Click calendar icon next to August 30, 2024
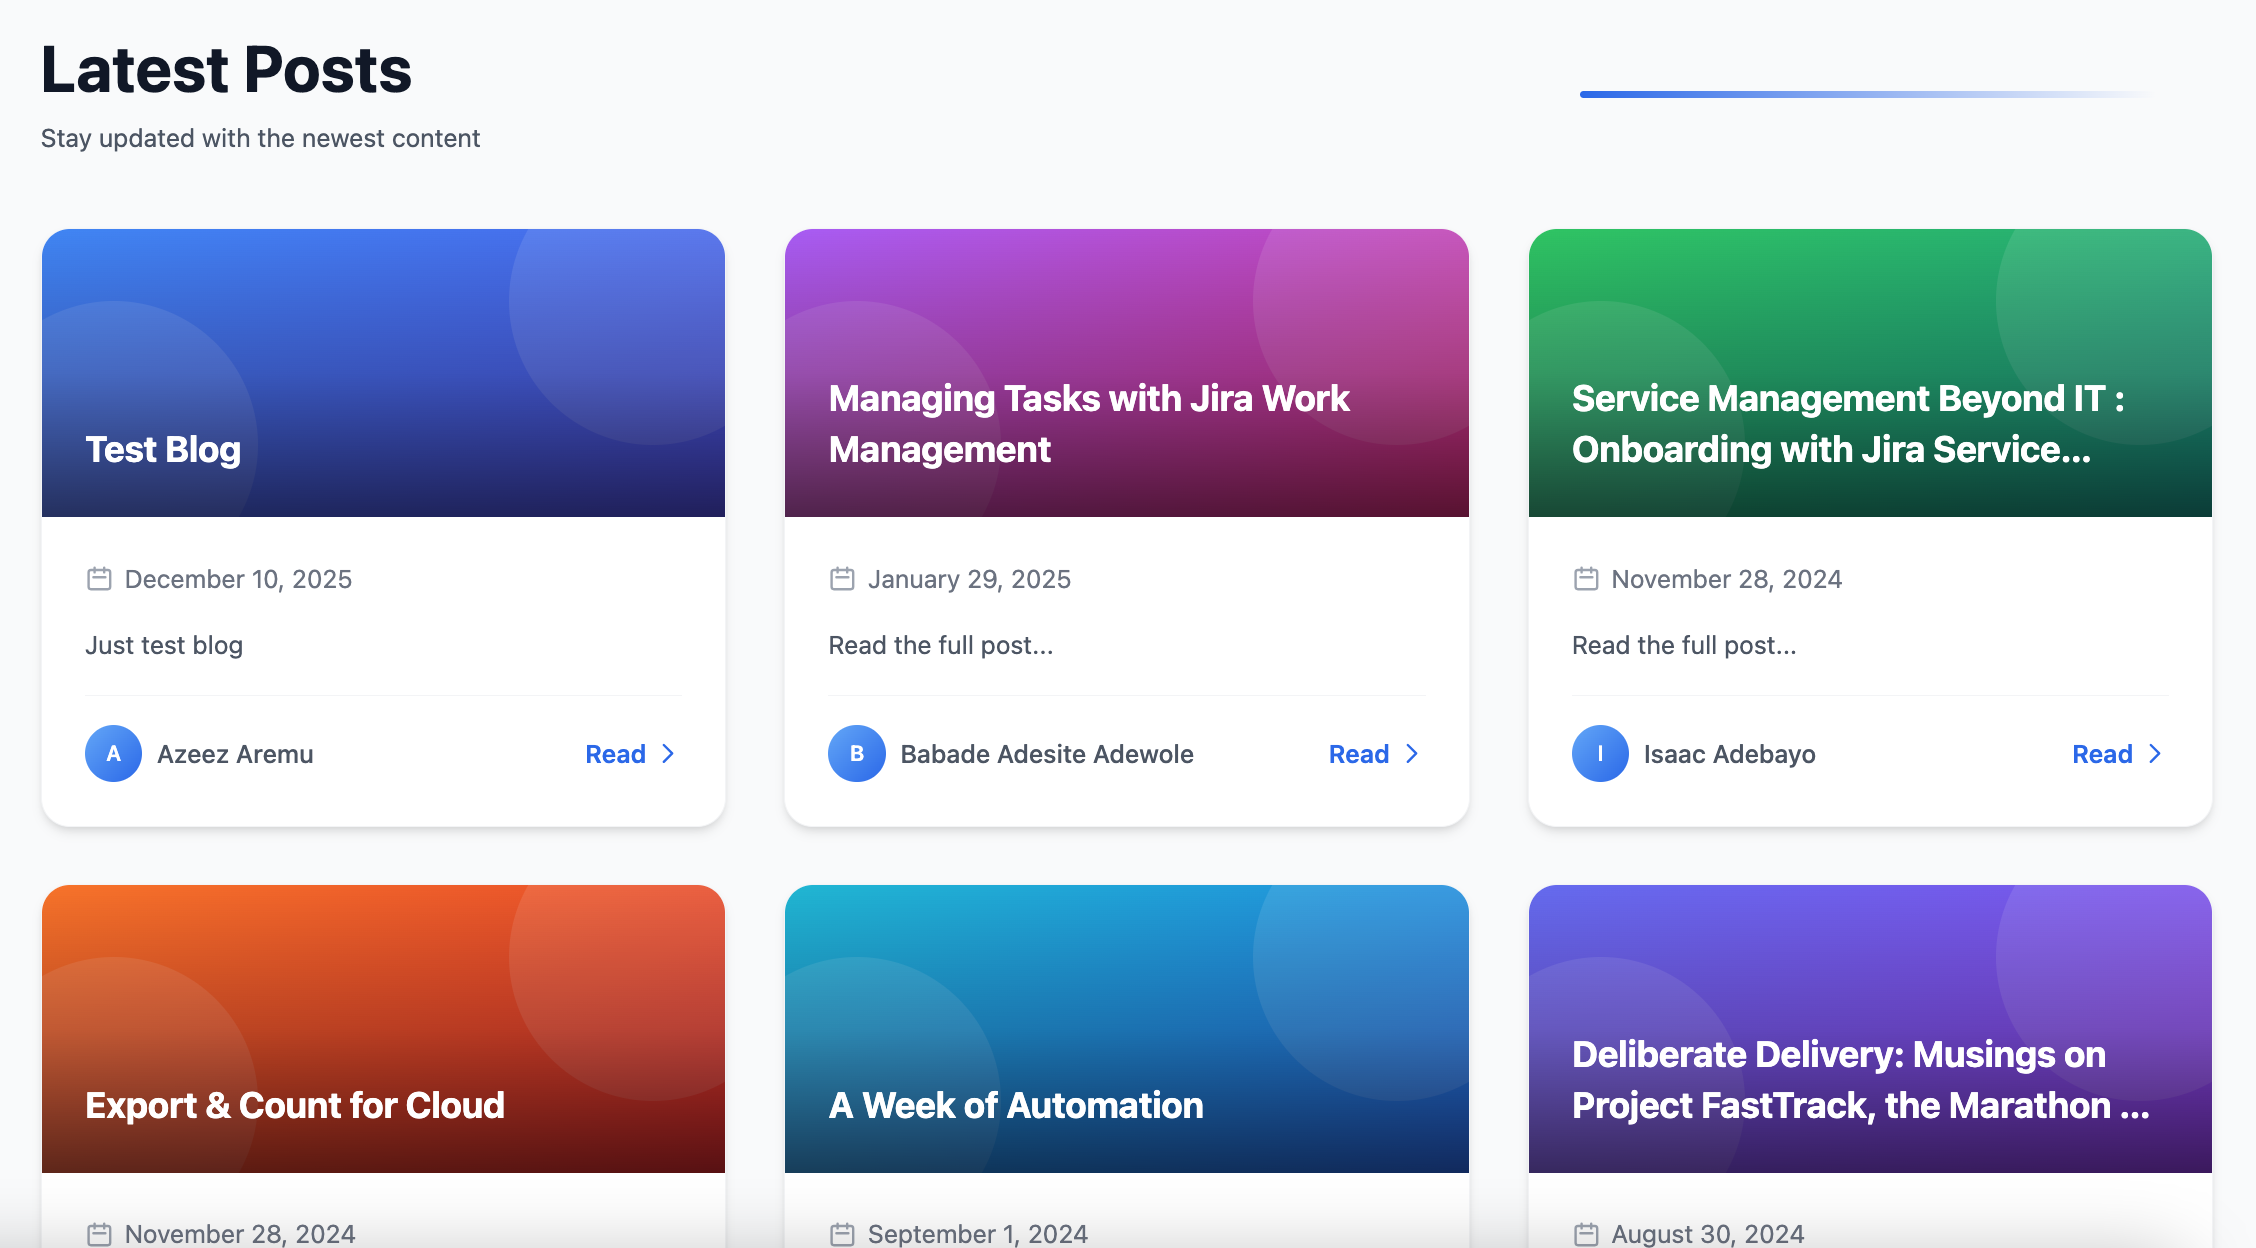Screen dimensions: 2256x1248 pos(1586,1234)
